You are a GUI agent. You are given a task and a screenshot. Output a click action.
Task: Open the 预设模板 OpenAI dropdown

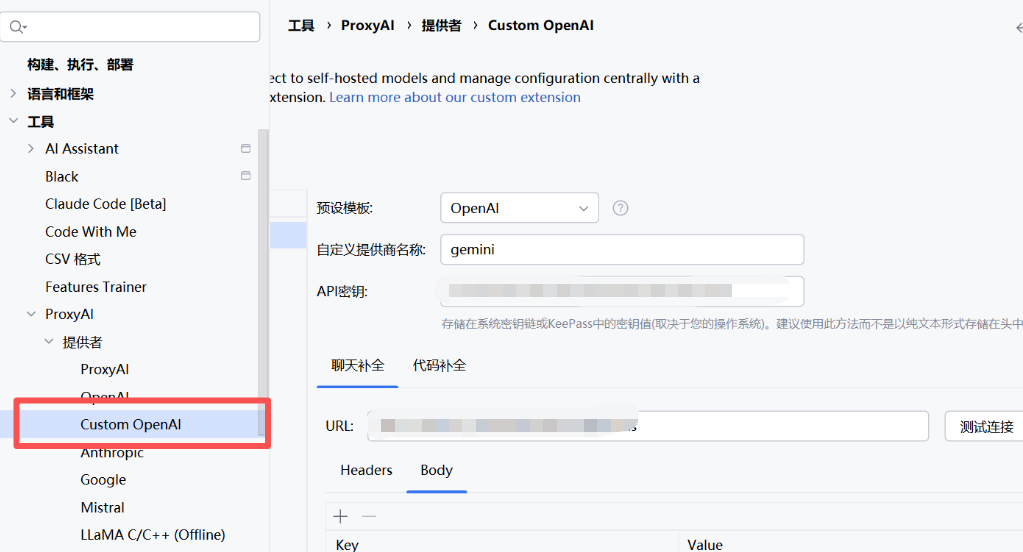point(519,208)
